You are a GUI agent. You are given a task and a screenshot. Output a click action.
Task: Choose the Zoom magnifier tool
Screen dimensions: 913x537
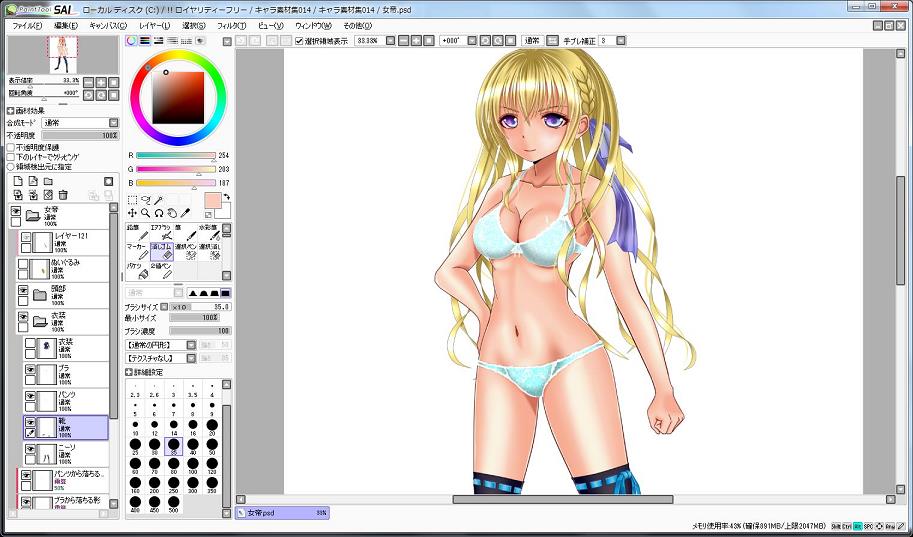146,213
